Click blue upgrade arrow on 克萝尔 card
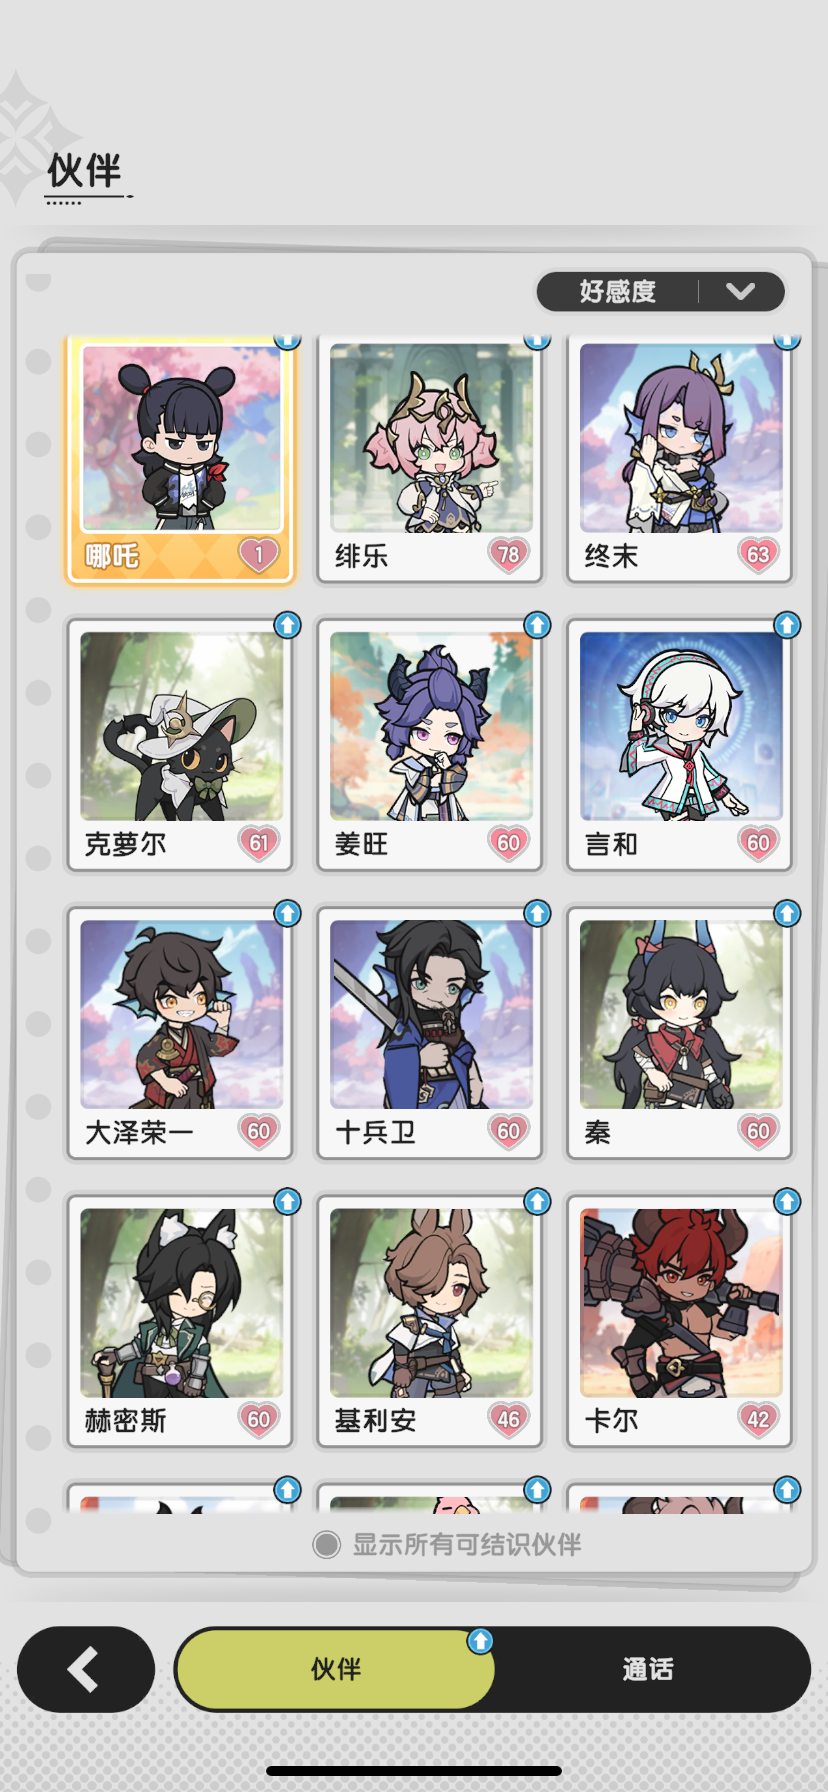The height and width of the screenshot is (1792, 828). [x=288, y=625]
